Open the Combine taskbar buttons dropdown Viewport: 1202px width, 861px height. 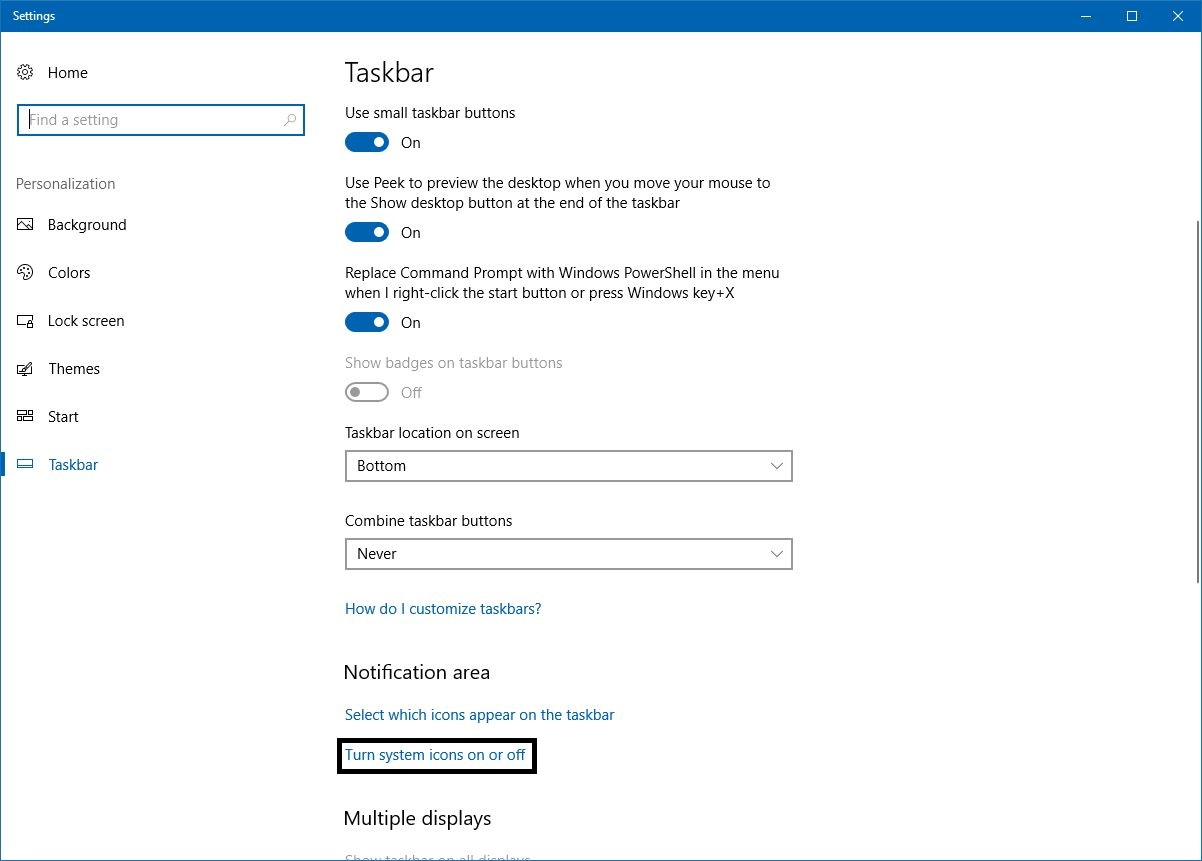coord(568,553)
